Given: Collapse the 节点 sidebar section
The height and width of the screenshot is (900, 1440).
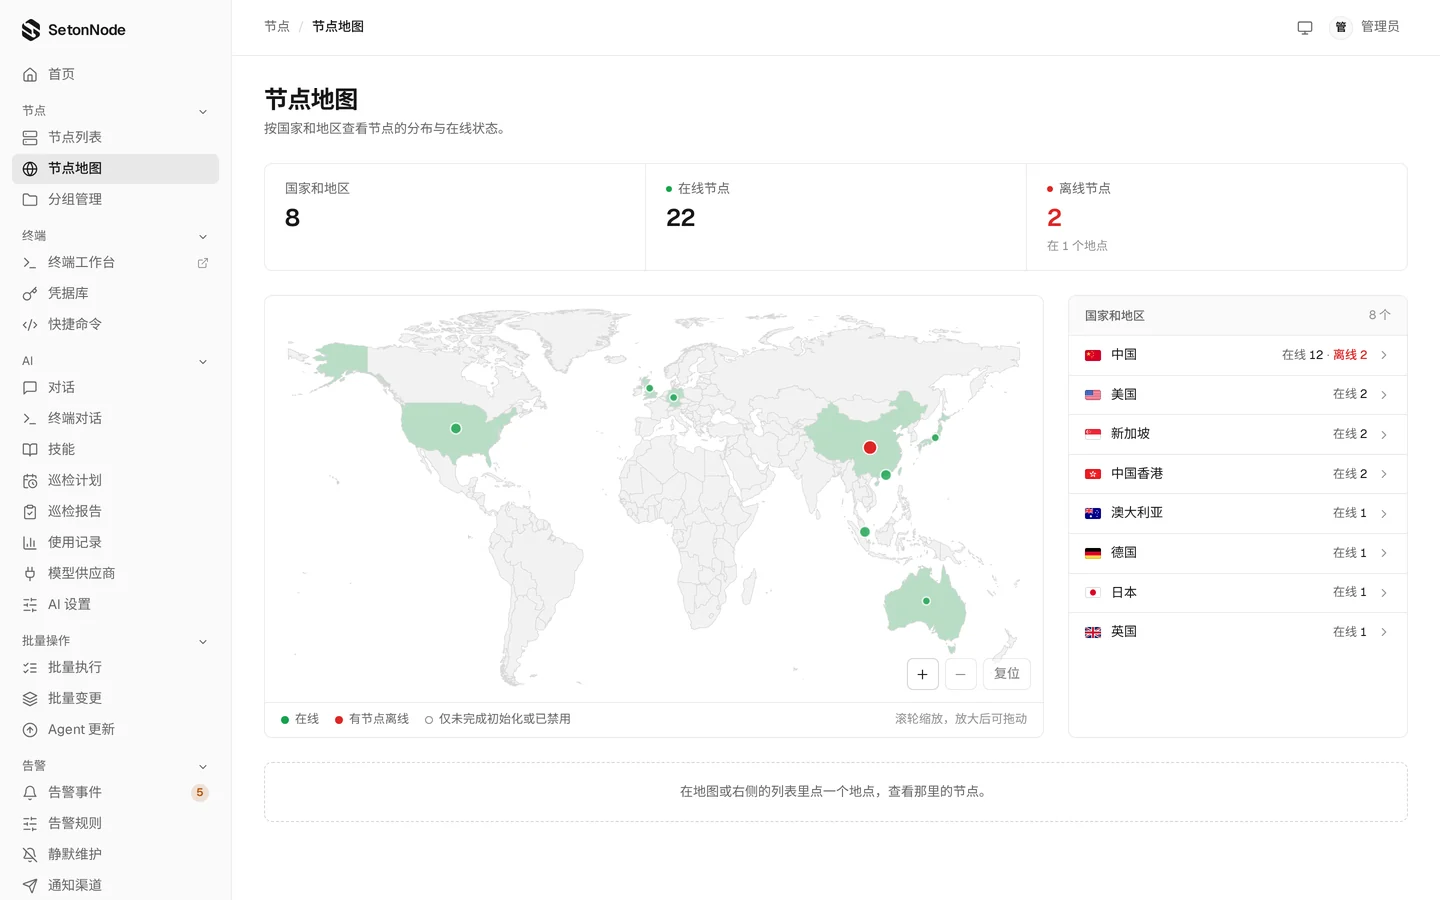Looking at the screenshot, I should coord(203,112).
